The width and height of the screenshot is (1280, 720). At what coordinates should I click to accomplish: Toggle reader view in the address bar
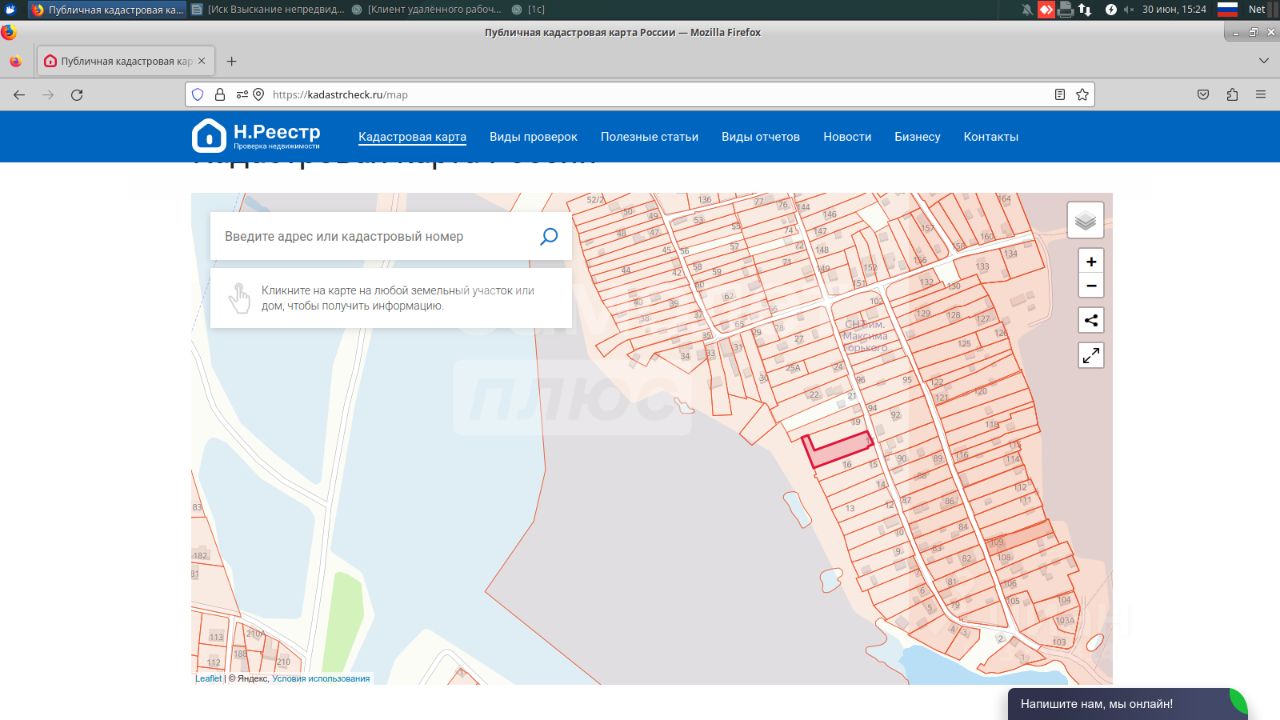[x=1060, y=95]
